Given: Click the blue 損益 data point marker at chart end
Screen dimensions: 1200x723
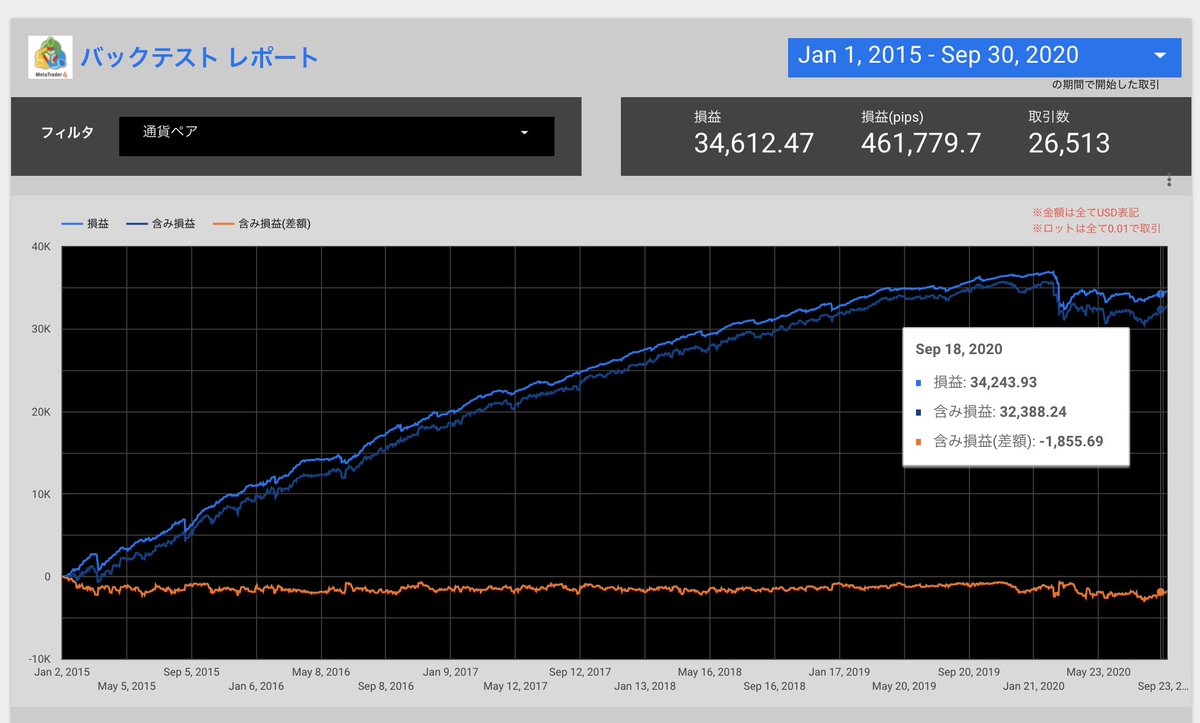Looking at the screenshot, I should 1162,293.
